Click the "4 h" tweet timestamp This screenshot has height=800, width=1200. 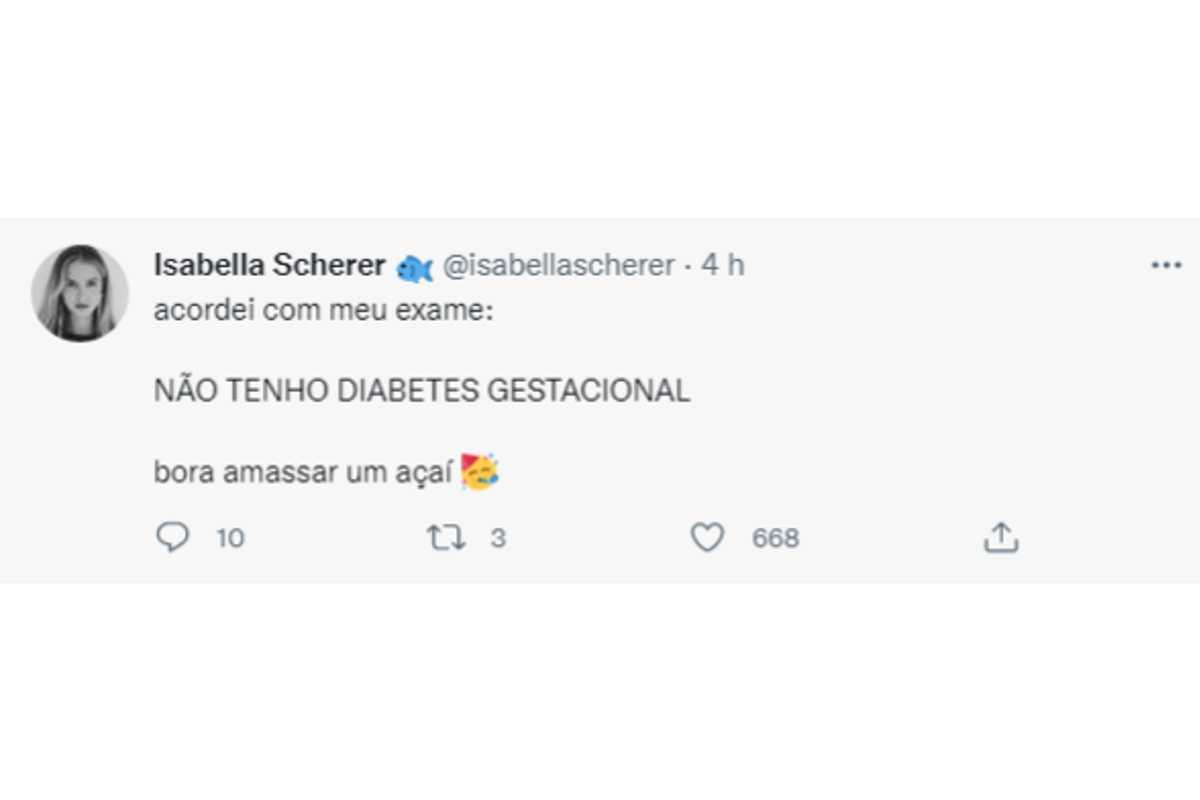(x=722, y=265)
